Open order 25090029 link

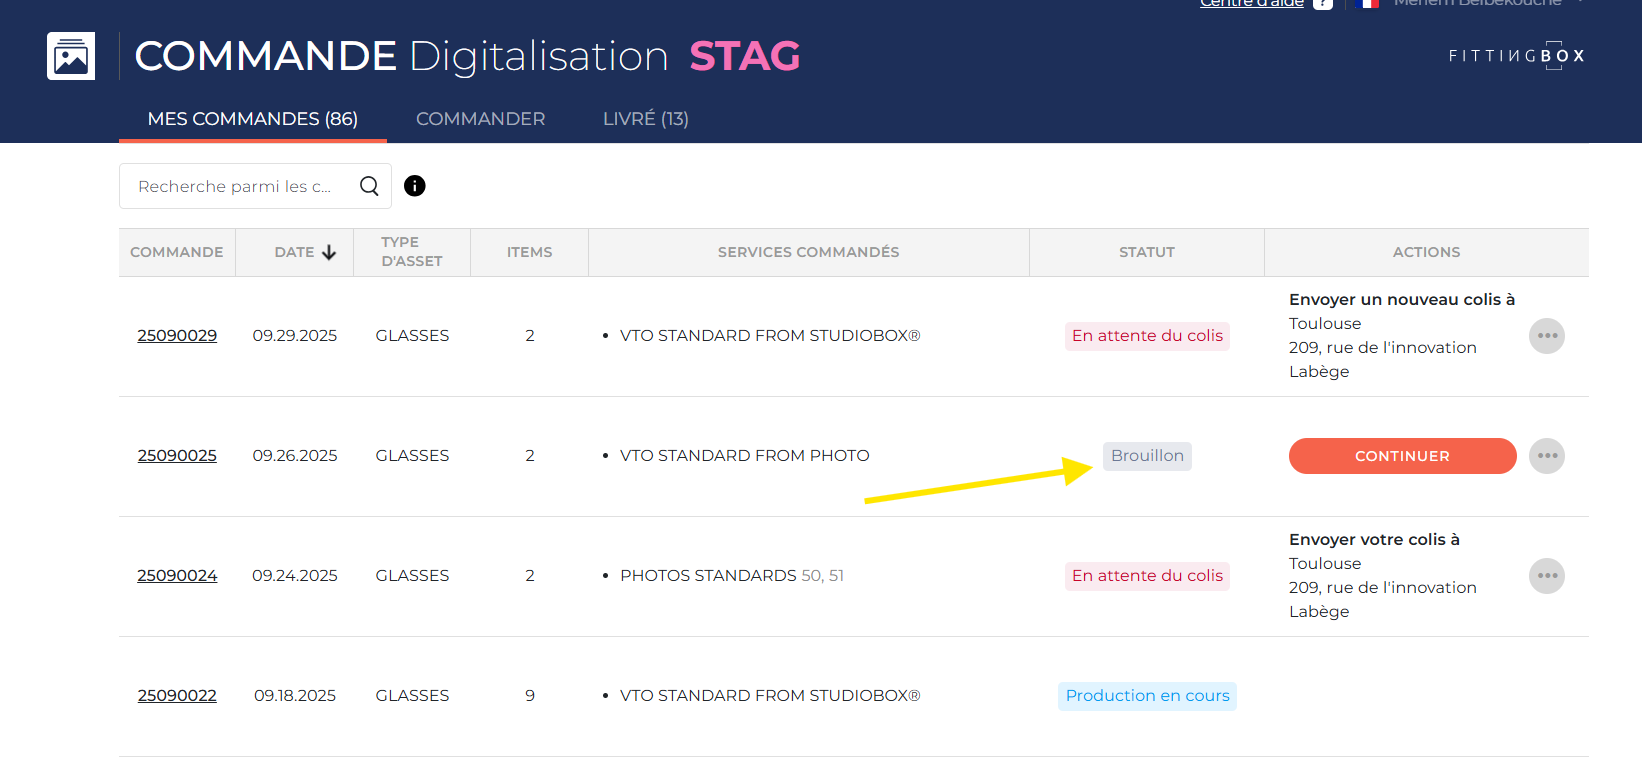coord(177,336)
